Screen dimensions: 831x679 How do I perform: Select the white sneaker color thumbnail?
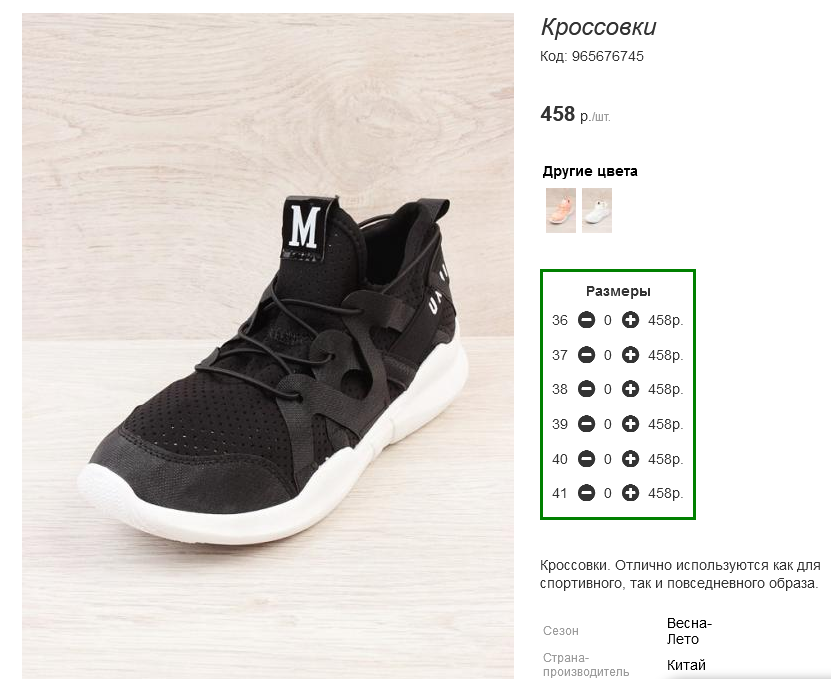pos(597,210)
